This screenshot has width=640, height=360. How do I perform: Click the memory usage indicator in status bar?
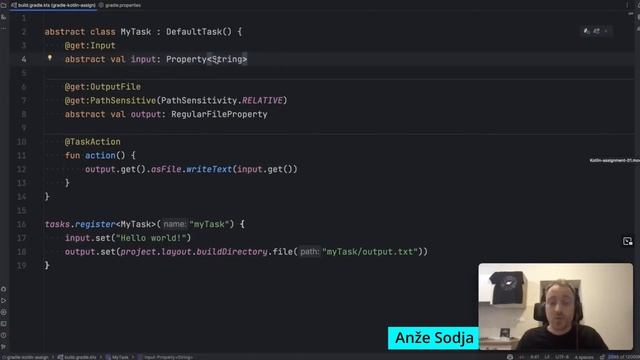coord(623,357)
